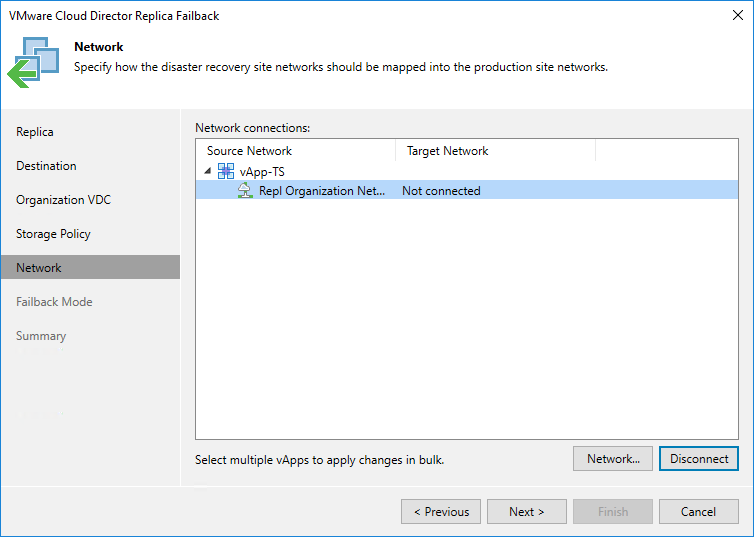This screenshot has height=537, width=754.
Task: Click the Source Network column header
Action: pyautogui.click(x=296, y=150)
